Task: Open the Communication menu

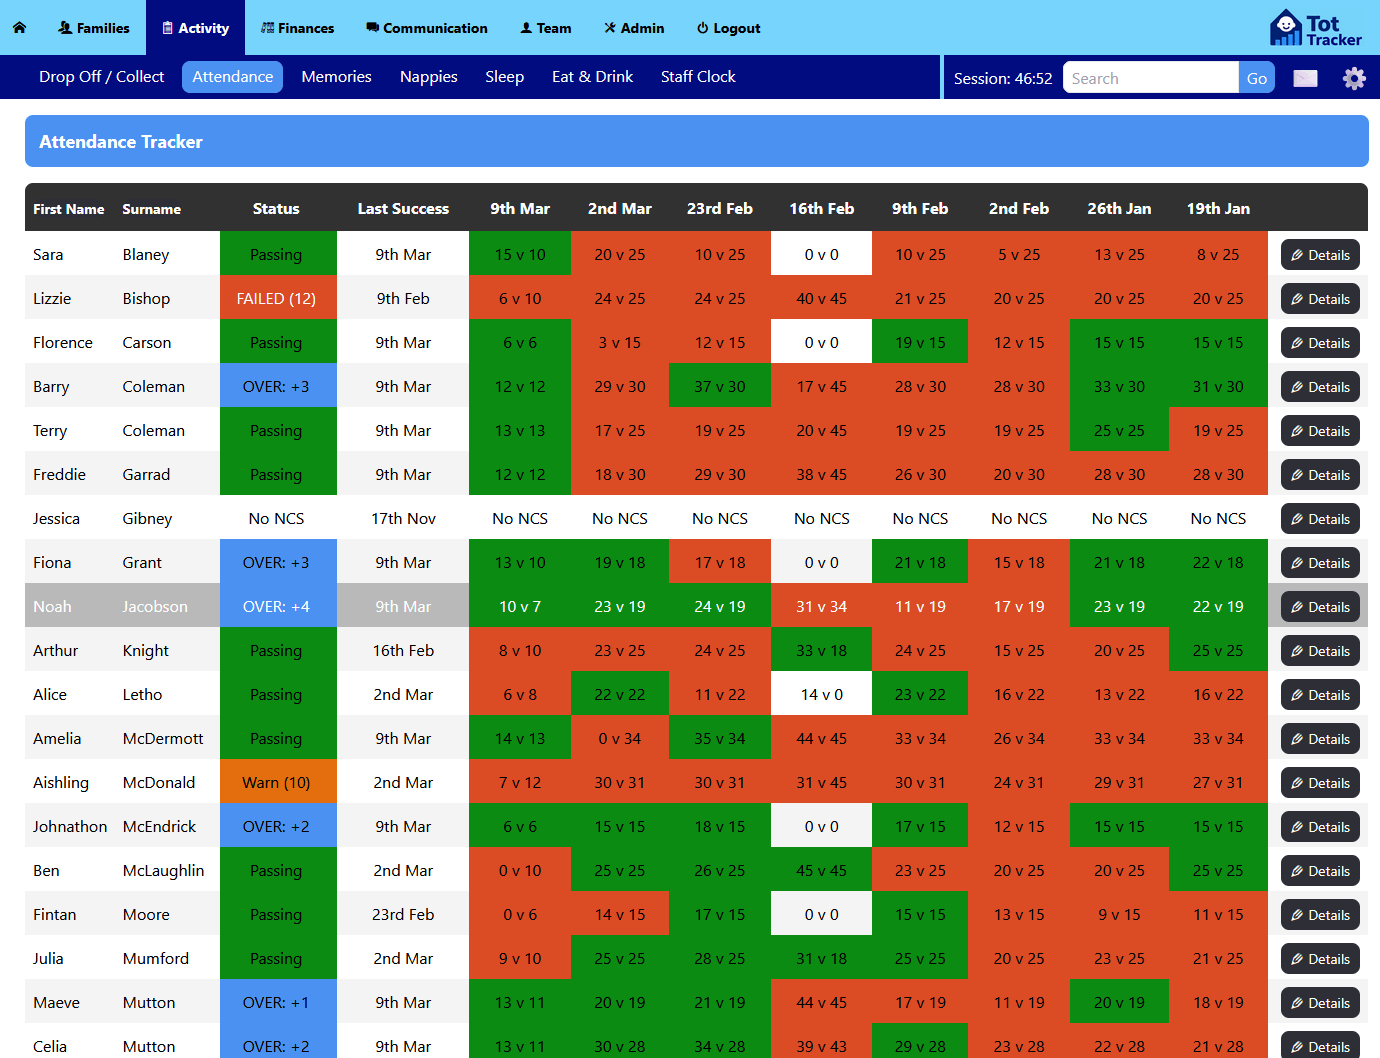Action: [426, 28]
